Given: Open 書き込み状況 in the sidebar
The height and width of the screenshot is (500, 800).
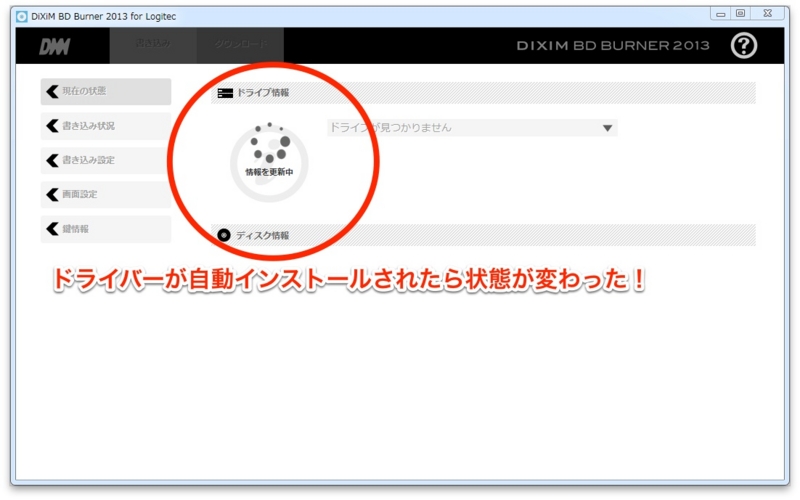Looking at the screenshot, I should click(106, 126).
